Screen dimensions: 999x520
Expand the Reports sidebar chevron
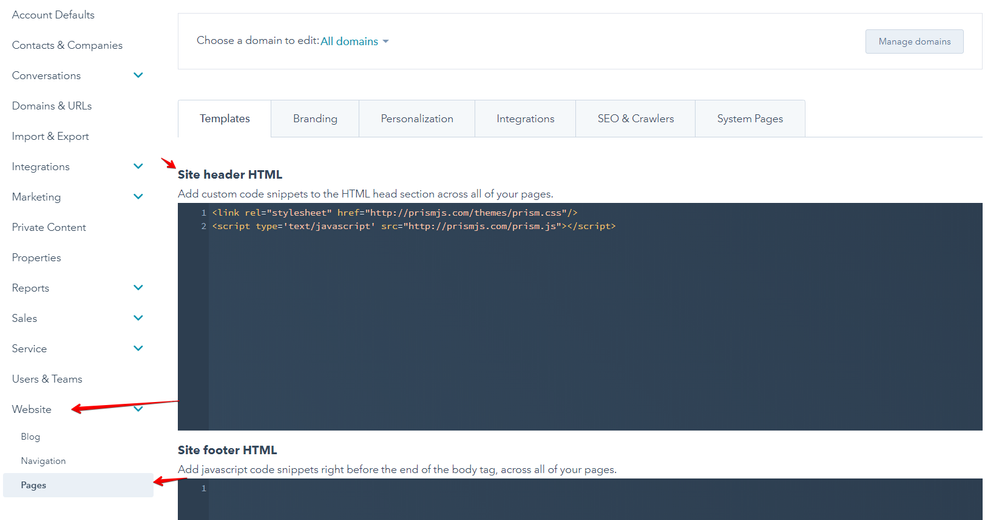coord(138,288)
